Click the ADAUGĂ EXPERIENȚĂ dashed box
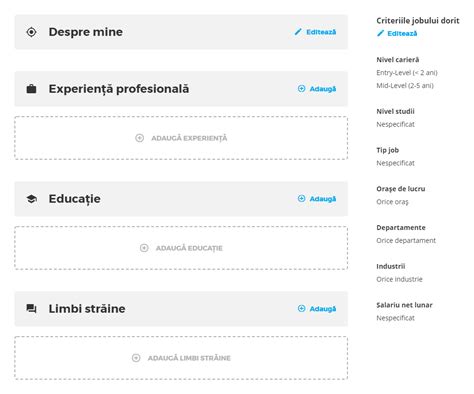 pos(181,138)
